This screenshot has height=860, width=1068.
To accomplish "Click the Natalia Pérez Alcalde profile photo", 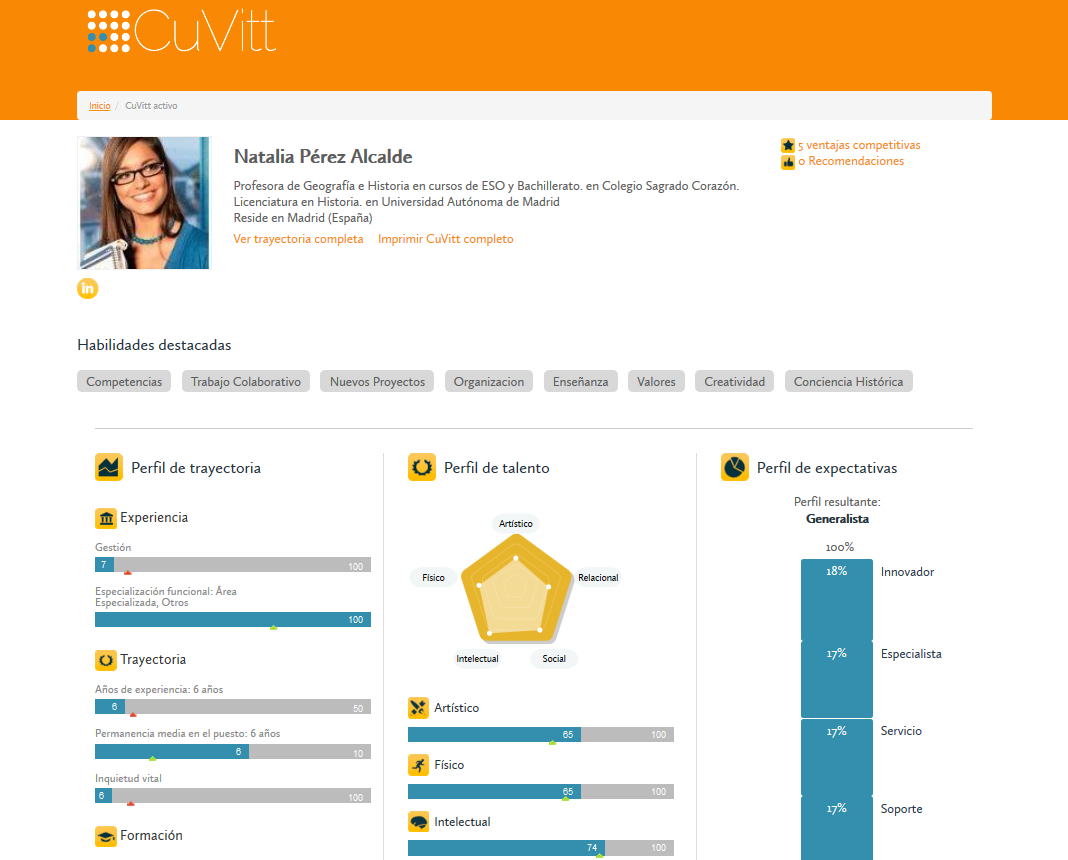I will pyautogui.click(x=144, y=203).
